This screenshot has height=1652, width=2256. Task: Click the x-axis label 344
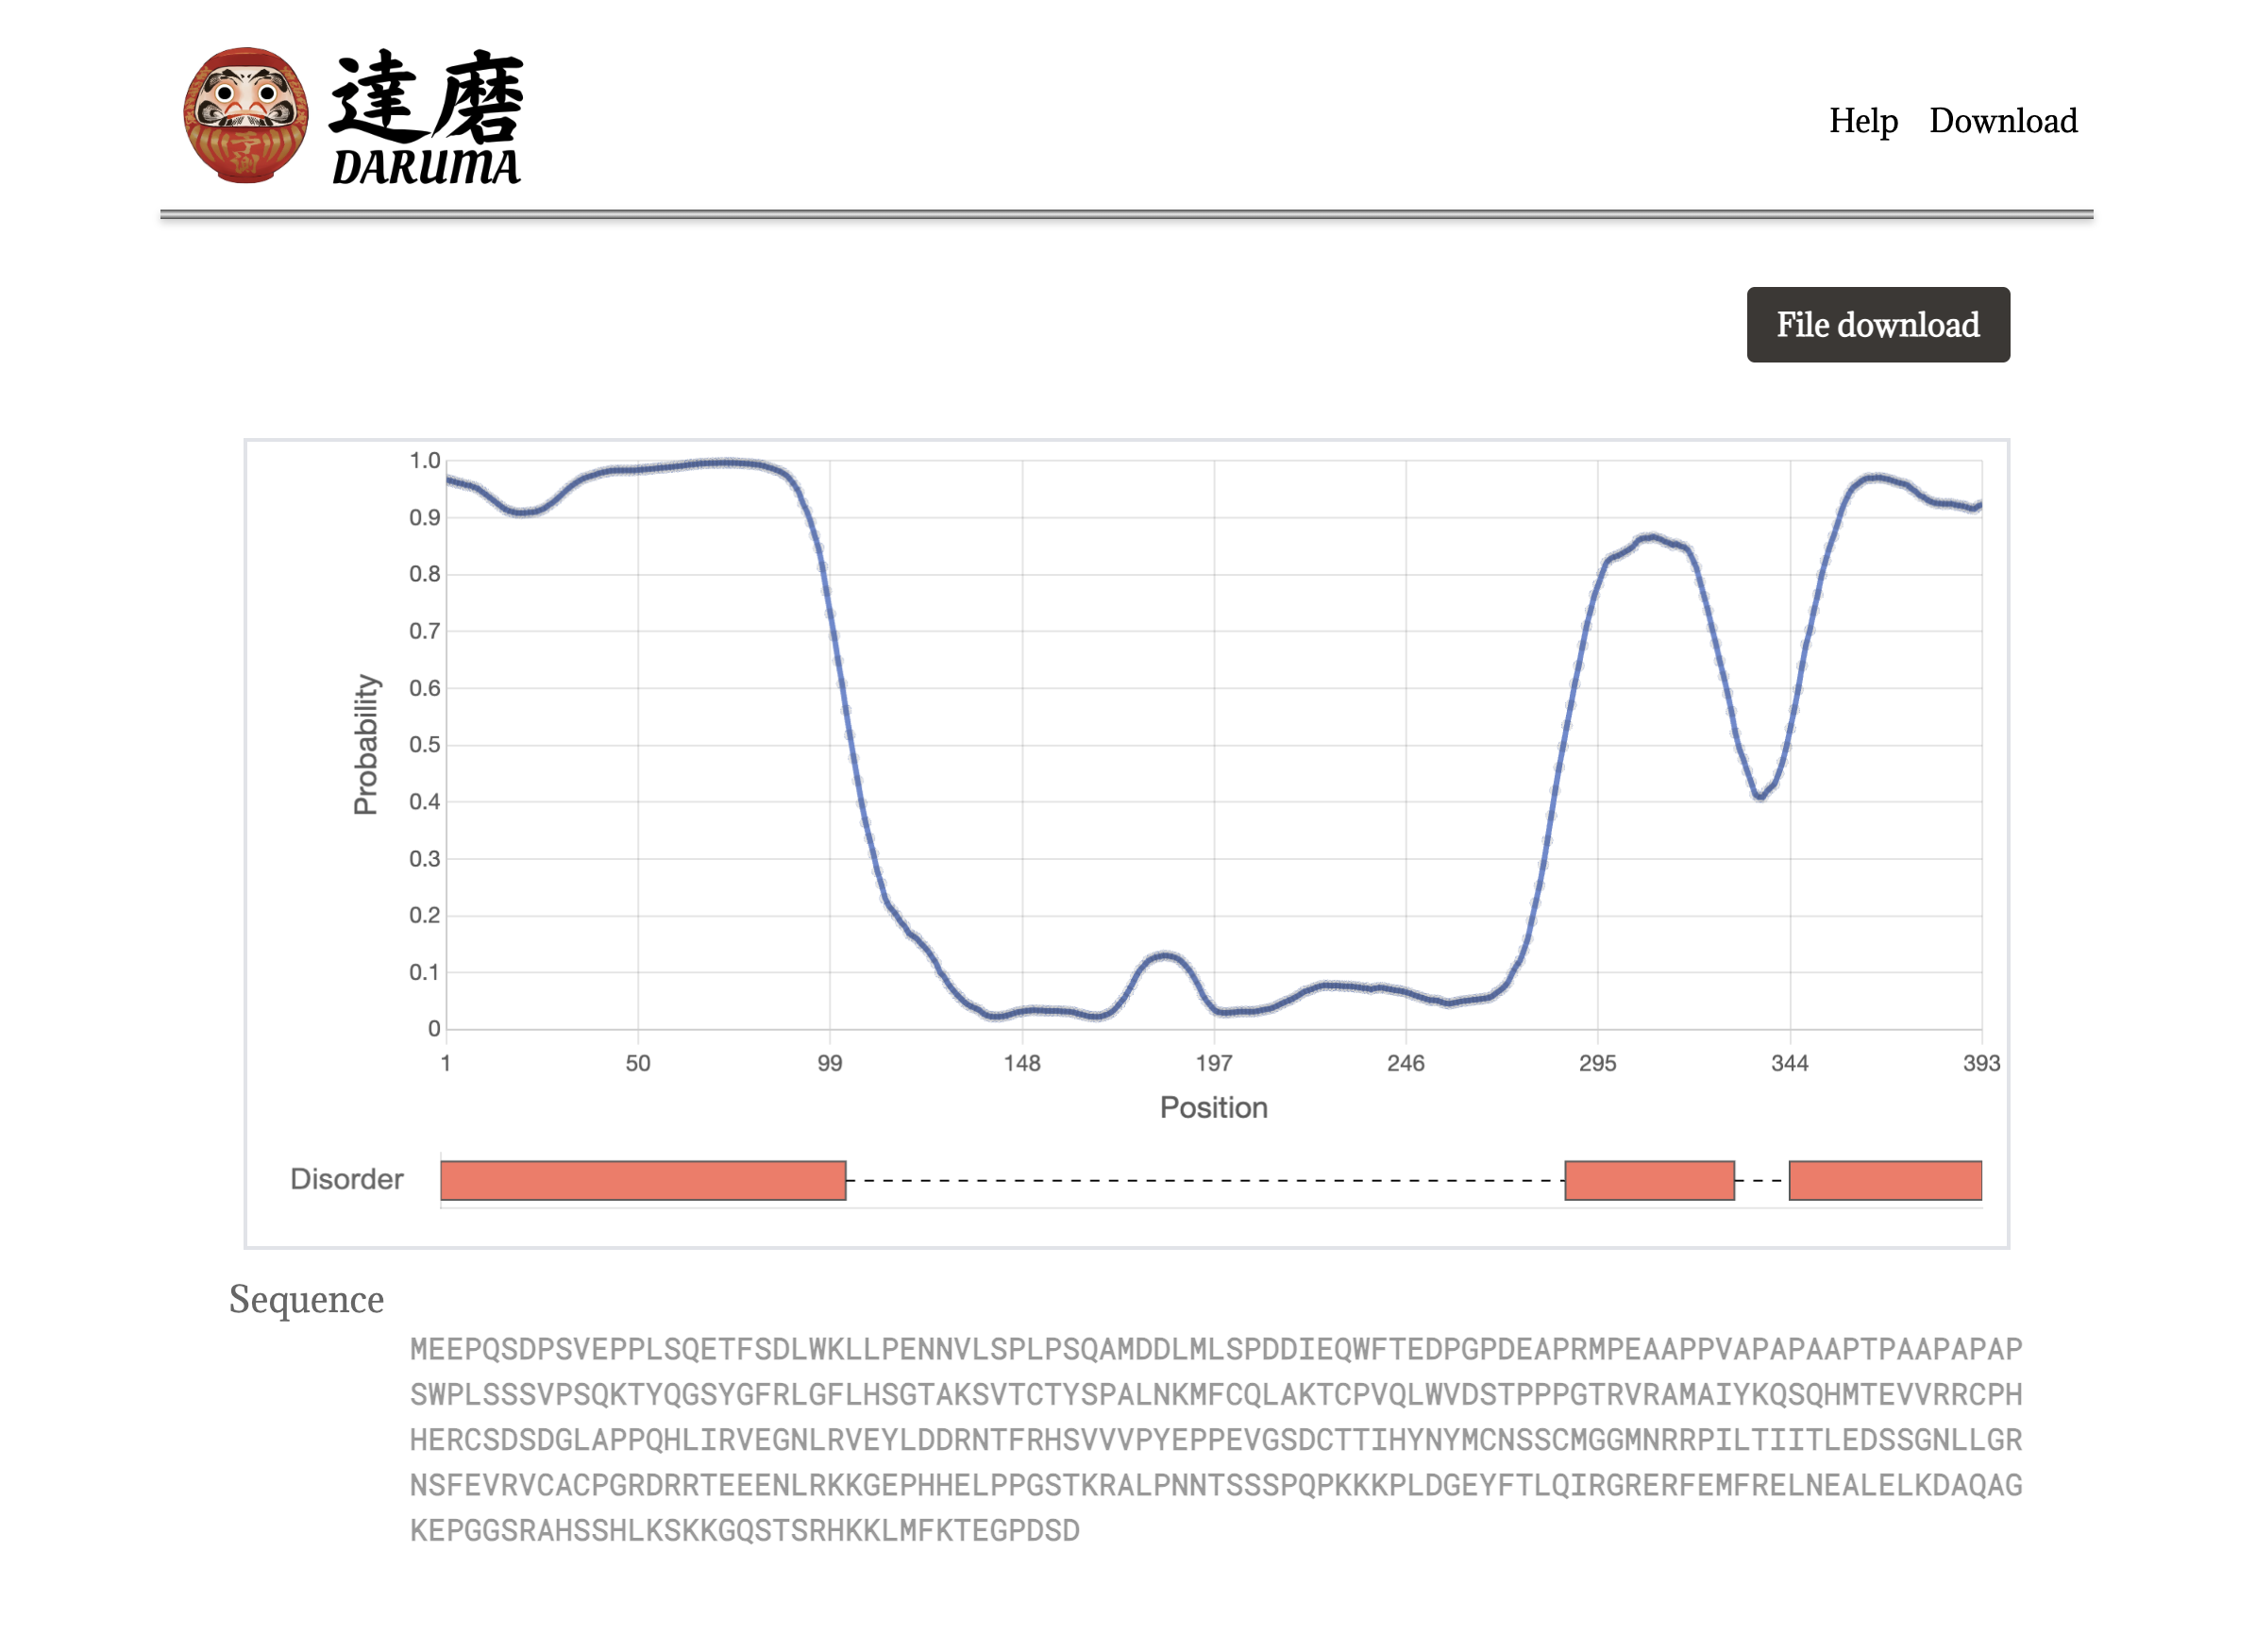(1788, 1063)
